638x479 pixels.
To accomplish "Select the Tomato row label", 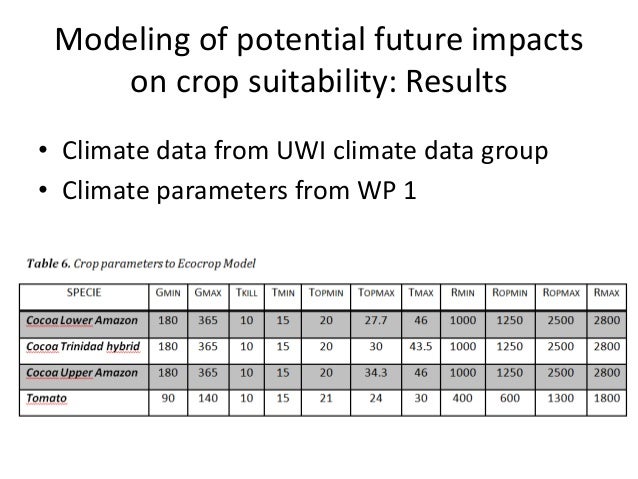I will click(x=46, y=398).
